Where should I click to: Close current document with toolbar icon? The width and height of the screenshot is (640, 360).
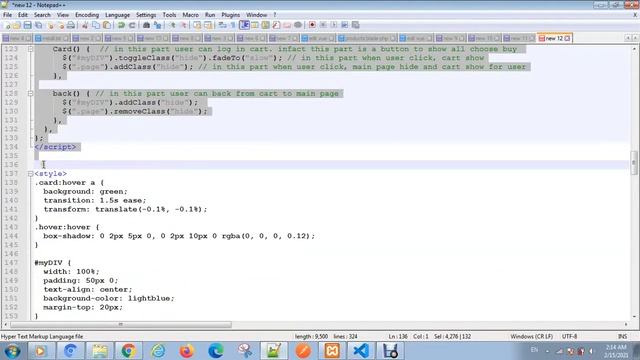click(x=51, y=25)
